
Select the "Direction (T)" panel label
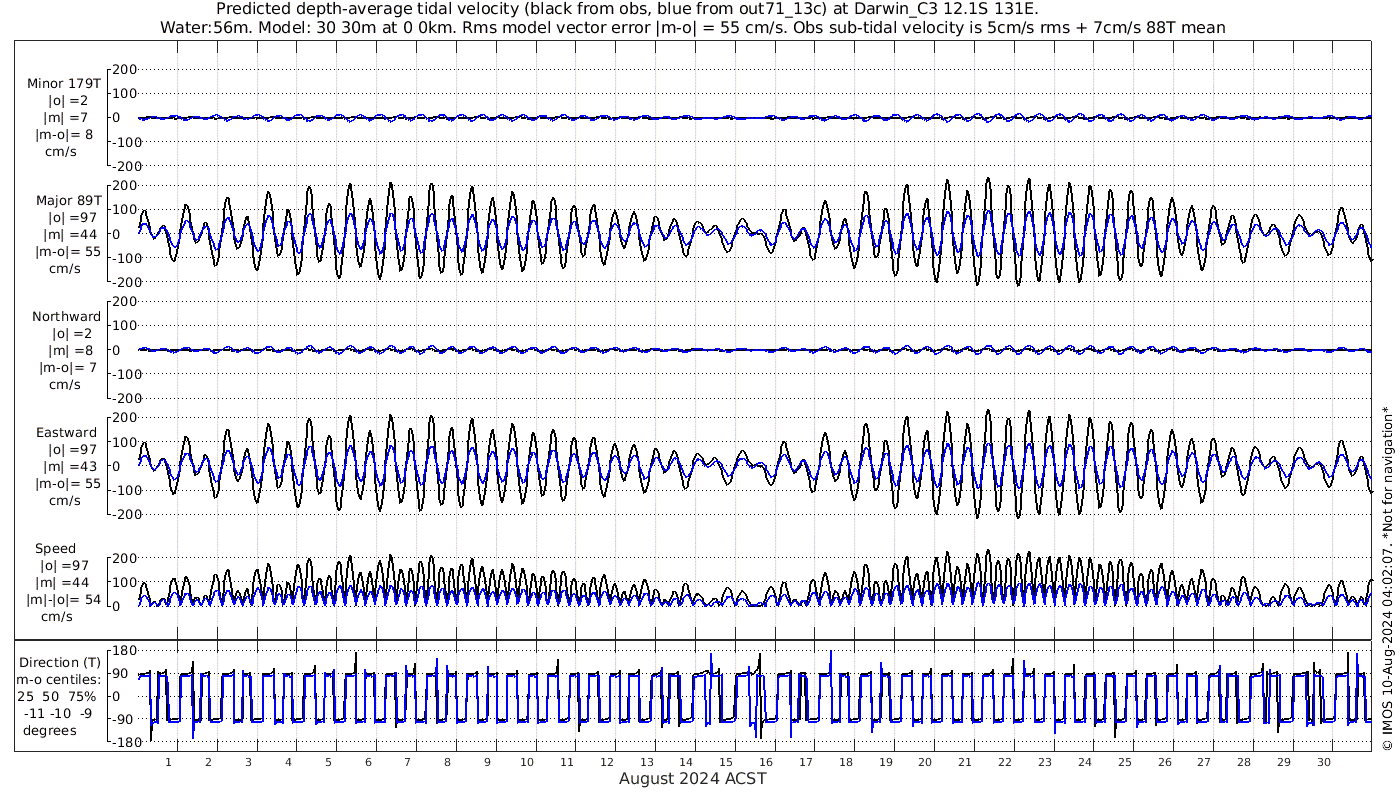[x=61, y=662]
